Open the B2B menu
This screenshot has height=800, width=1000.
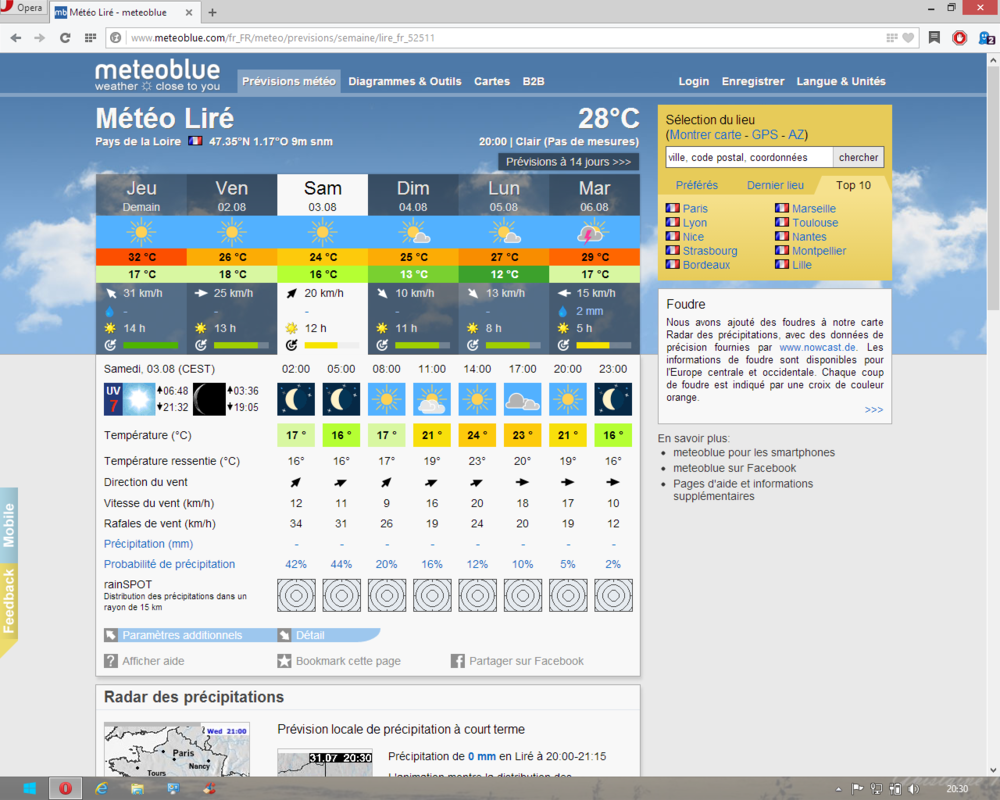(533, 82)
